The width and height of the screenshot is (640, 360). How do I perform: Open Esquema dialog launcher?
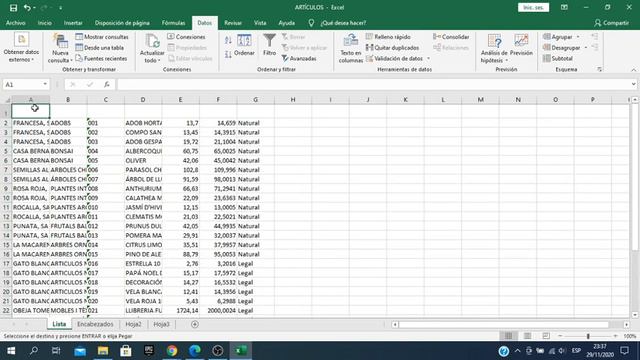600,69
